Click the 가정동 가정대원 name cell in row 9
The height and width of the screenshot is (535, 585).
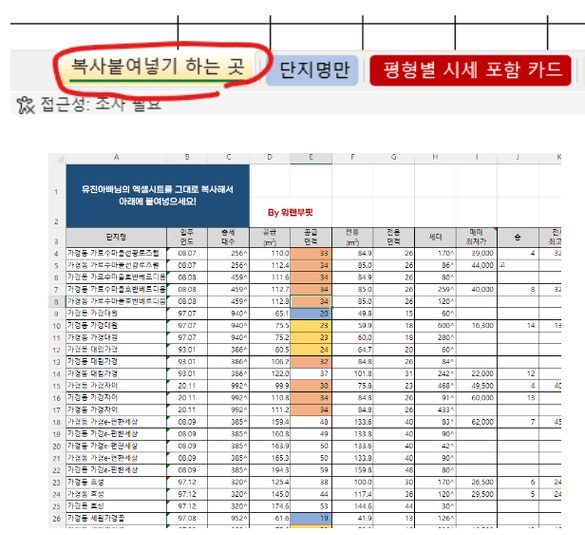pyautogui.click(x=116, y=313)
